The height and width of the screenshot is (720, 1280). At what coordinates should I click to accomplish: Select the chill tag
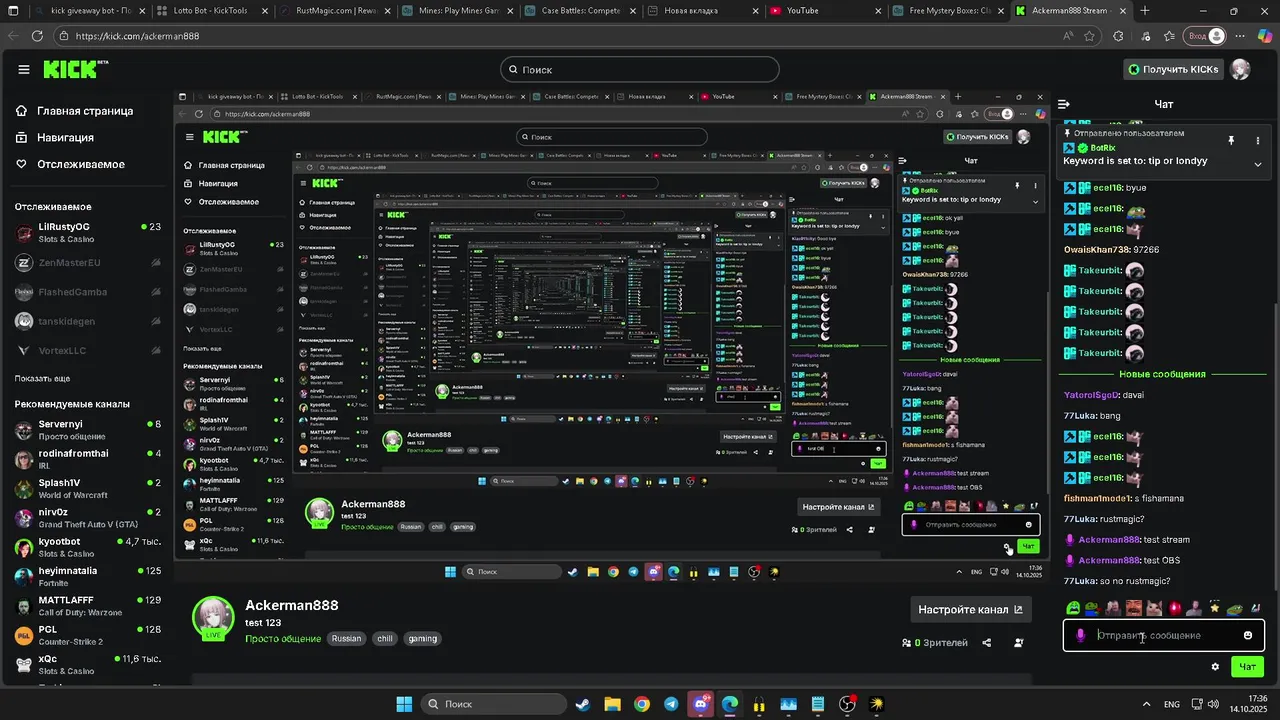point(385,638)
